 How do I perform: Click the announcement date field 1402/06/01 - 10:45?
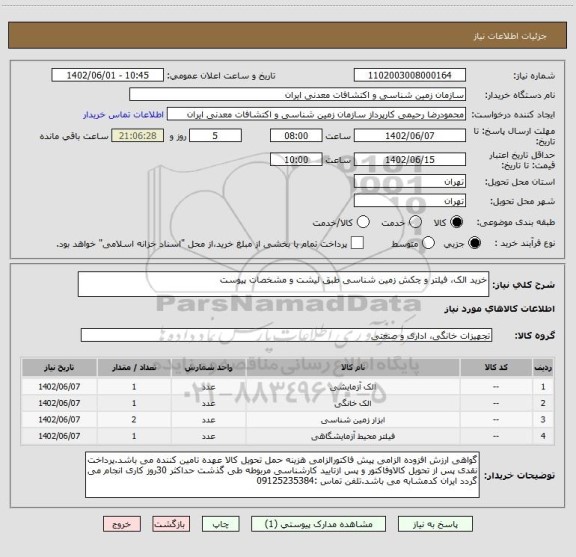click(108, 75)
